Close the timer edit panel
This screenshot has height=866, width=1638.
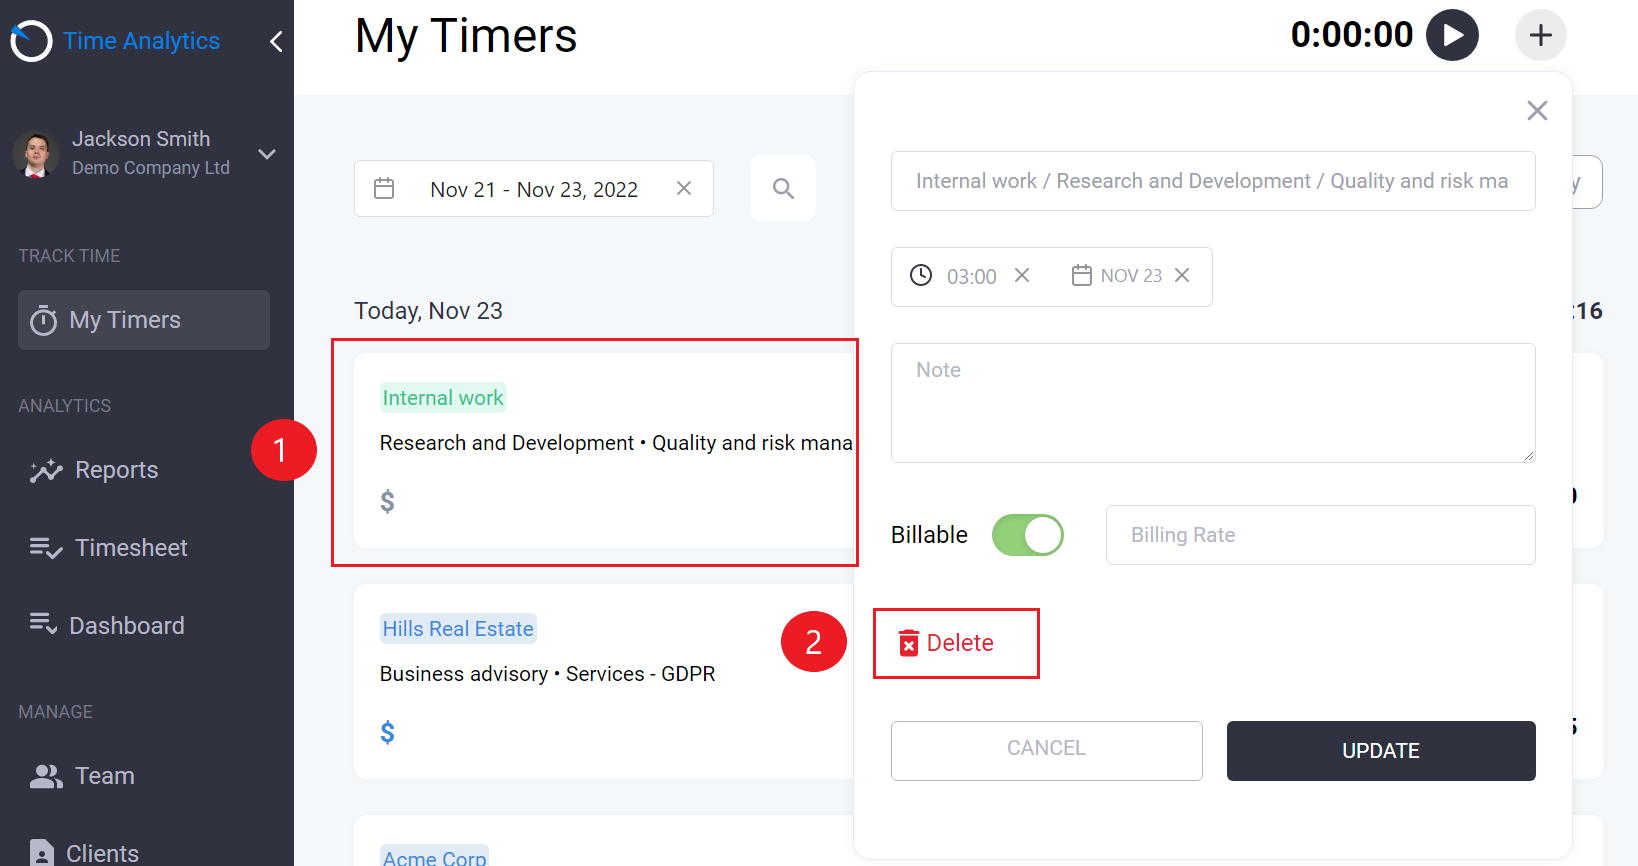pos(1537,110)
